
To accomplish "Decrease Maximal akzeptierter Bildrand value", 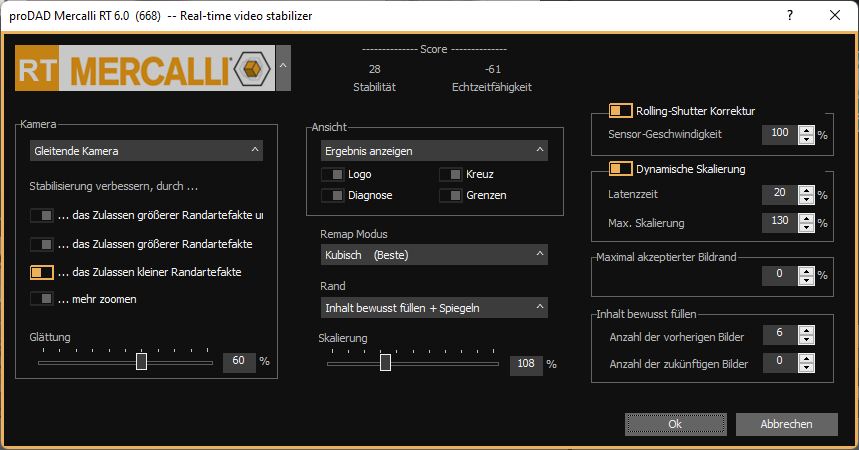I will point(806,281).
